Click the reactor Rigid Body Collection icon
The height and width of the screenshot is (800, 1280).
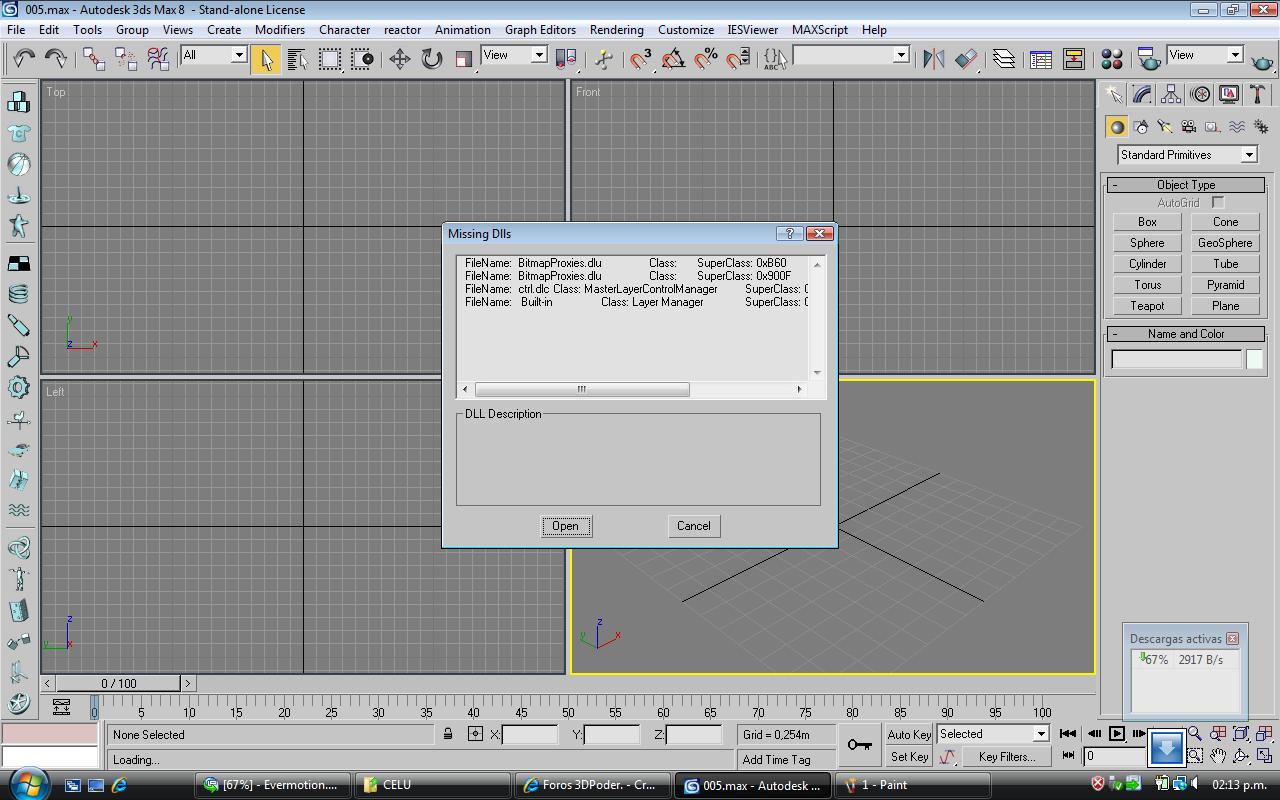pos(18,102)
